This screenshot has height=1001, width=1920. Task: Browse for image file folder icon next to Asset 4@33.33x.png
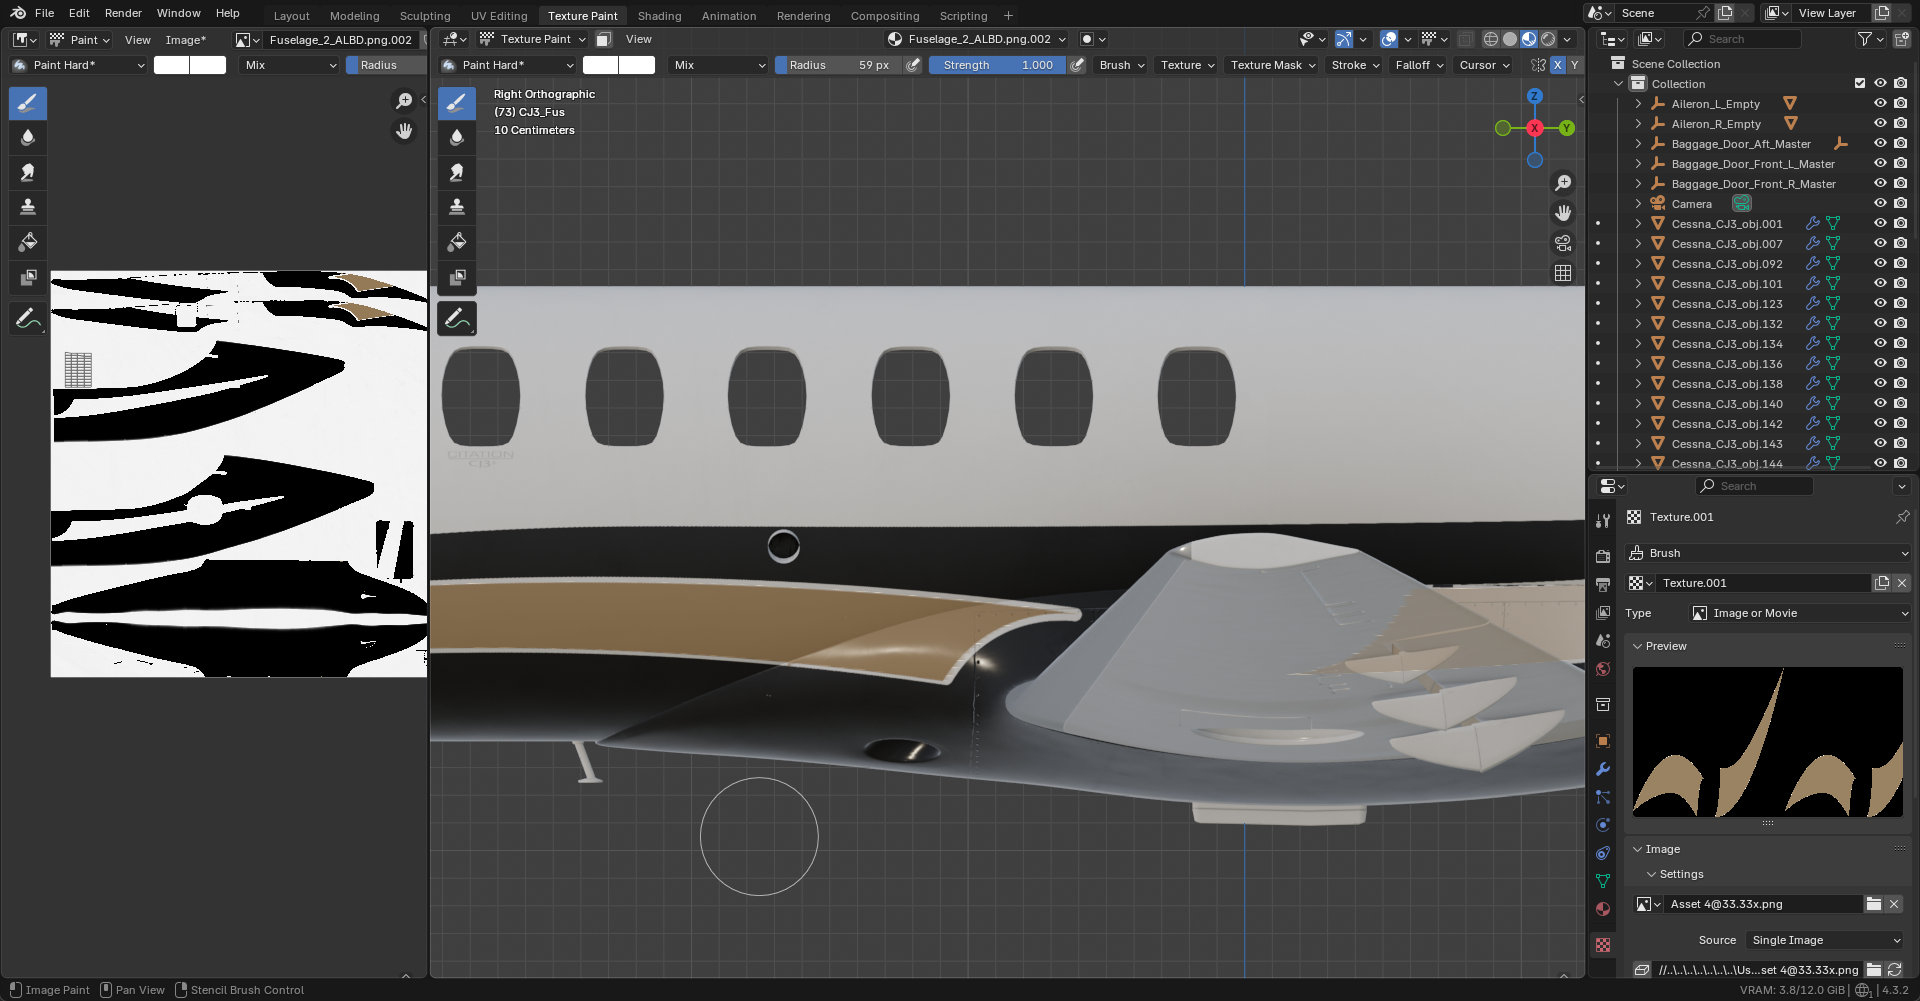tap(1874, 904)
